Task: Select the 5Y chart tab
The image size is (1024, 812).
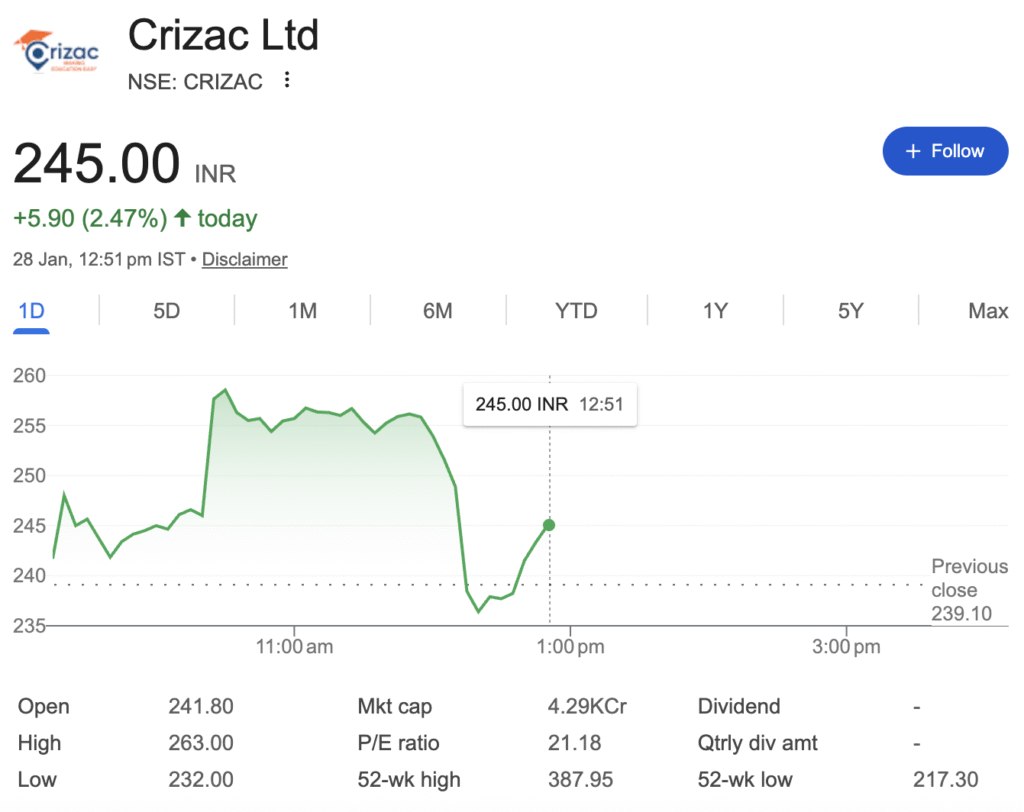Action: 850,311
